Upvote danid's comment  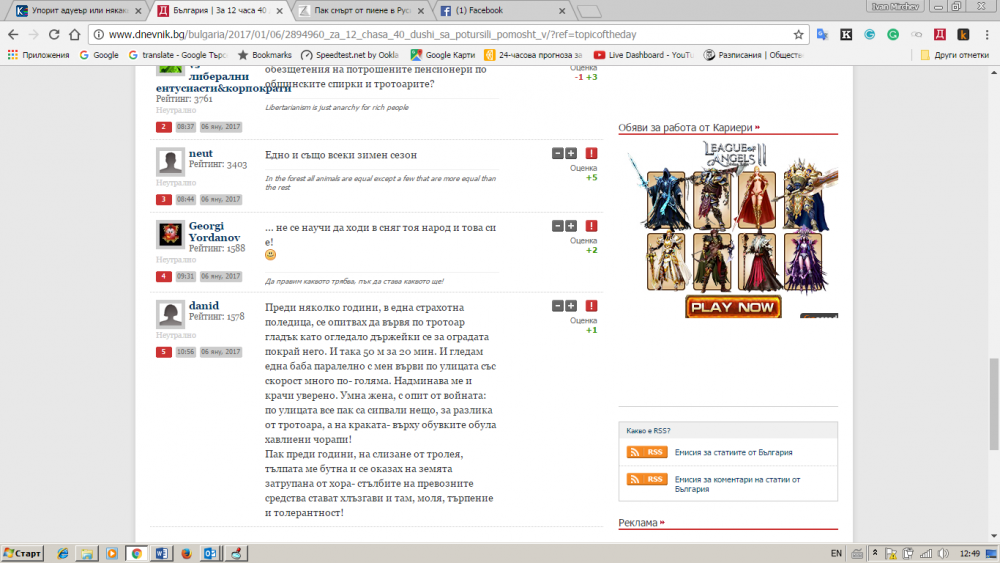click(x=571, y=306)
